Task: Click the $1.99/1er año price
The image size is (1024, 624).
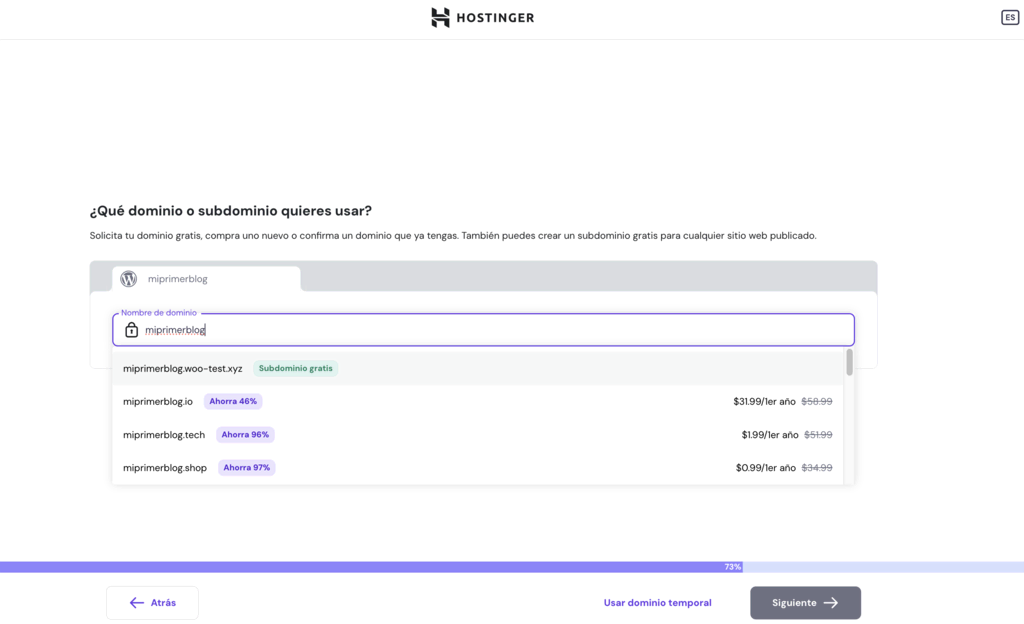Action: (769, 435)
